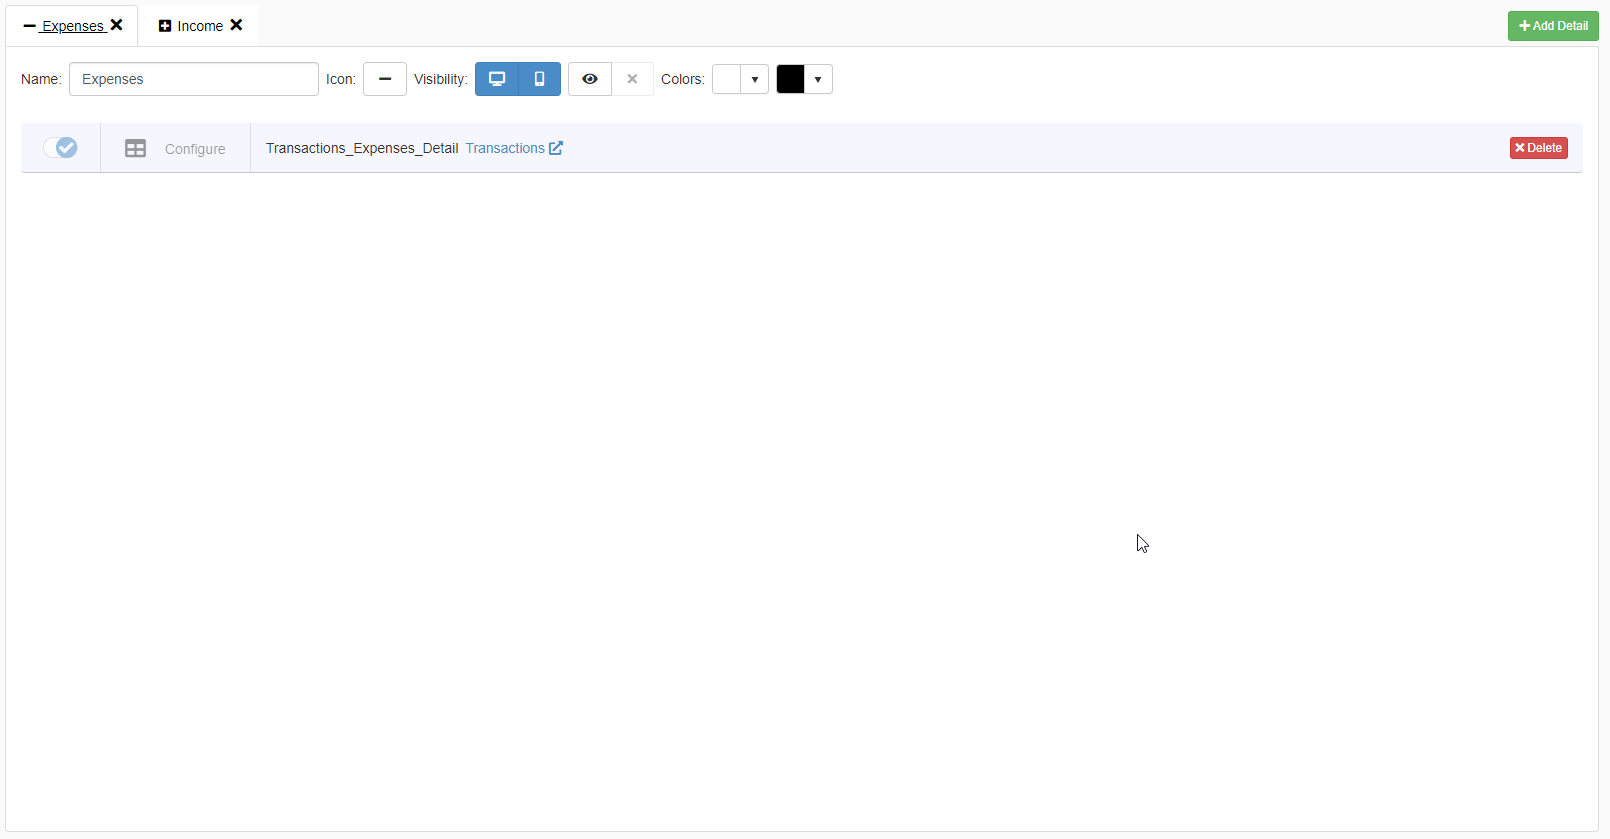
Task: Disable the Transactions_Expenses_Detail toggle switch
Action: tap(60, 148)
